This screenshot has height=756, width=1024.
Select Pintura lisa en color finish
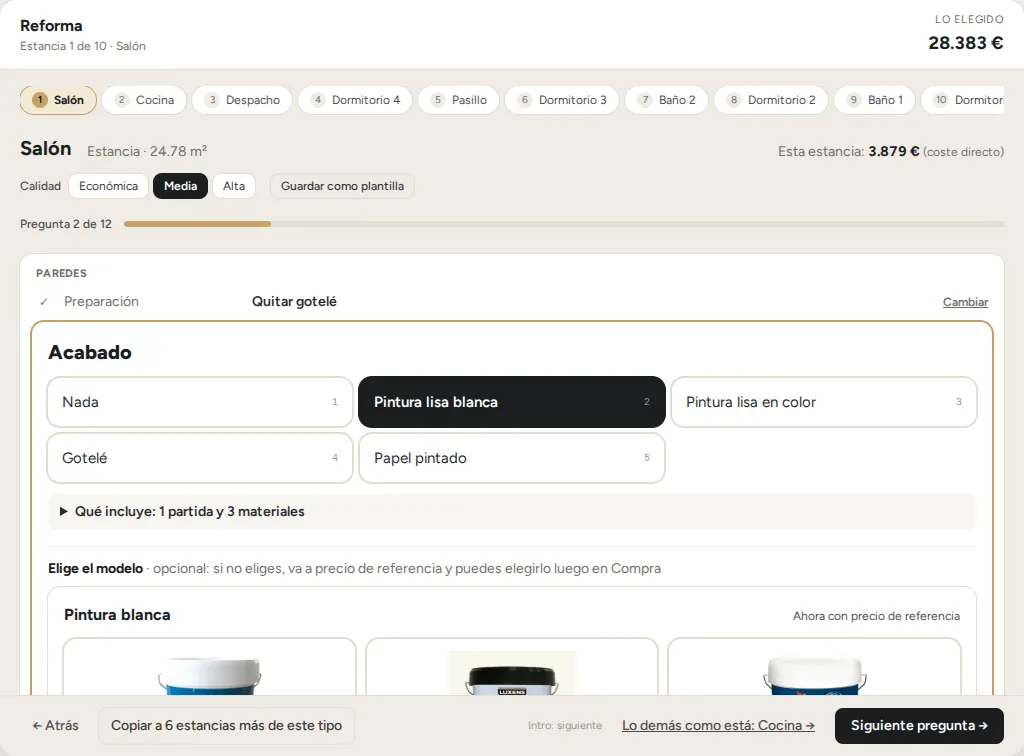pyautogui.click(x=824, y=402)
